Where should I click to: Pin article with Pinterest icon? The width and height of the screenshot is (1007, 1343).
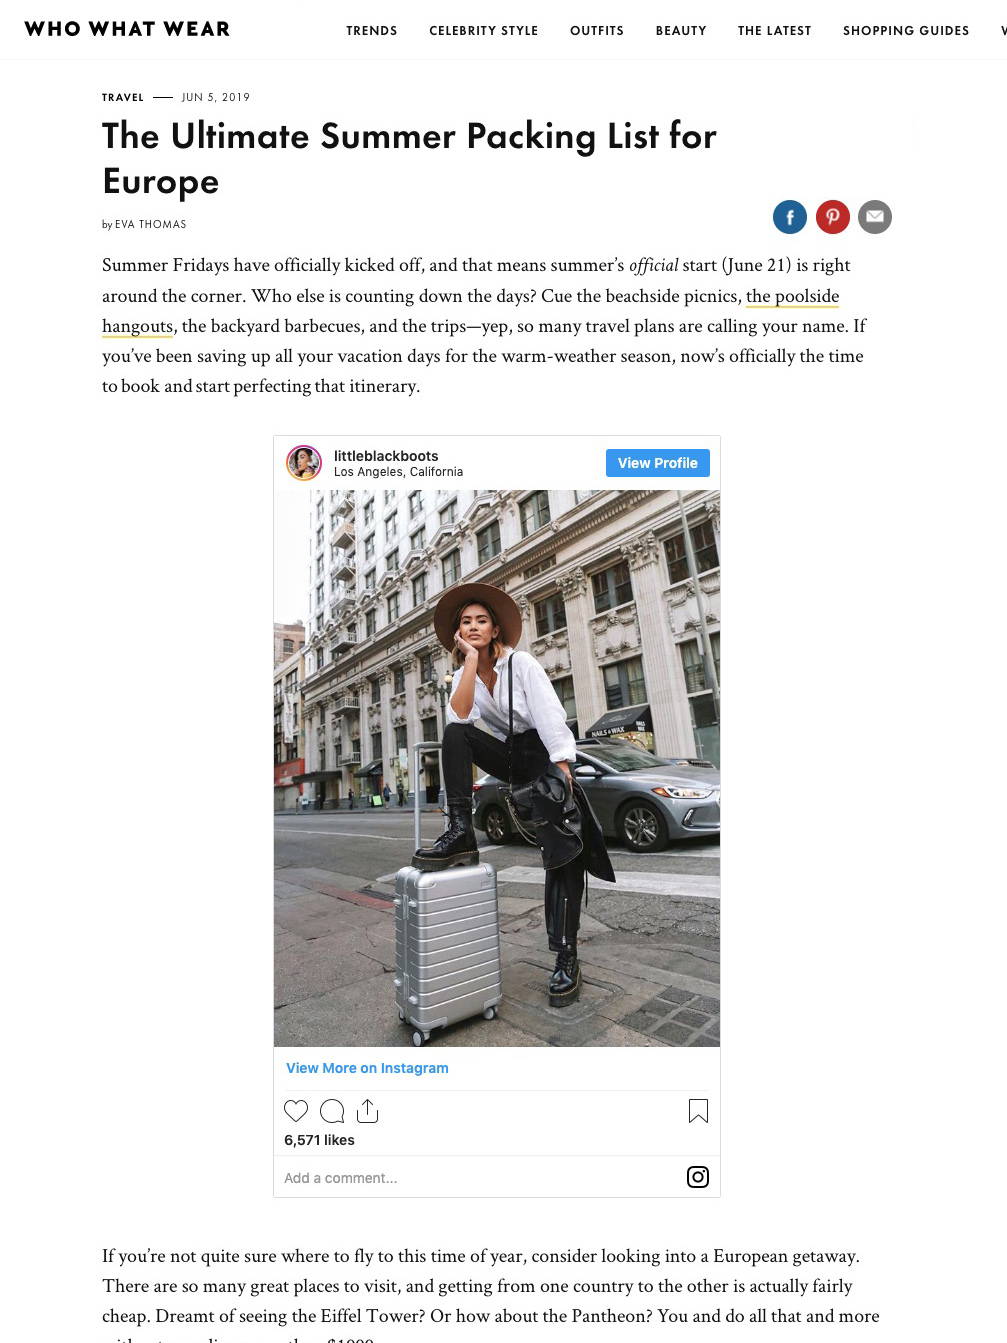click(x=833, y=217)
